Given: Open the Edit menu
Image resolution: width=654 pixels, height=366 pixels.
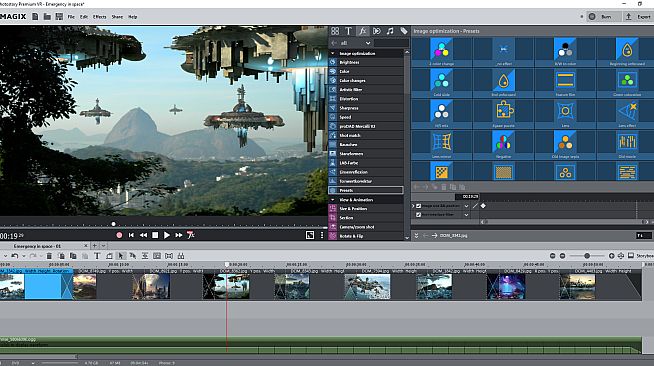Looking at the screenshot, I should click(x=84, y=17).
